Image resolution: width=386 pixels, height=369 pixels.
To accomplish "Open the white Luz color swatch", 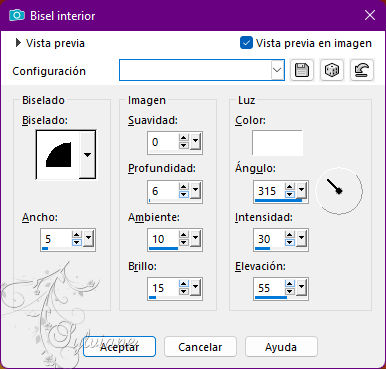I will [277, 143].
